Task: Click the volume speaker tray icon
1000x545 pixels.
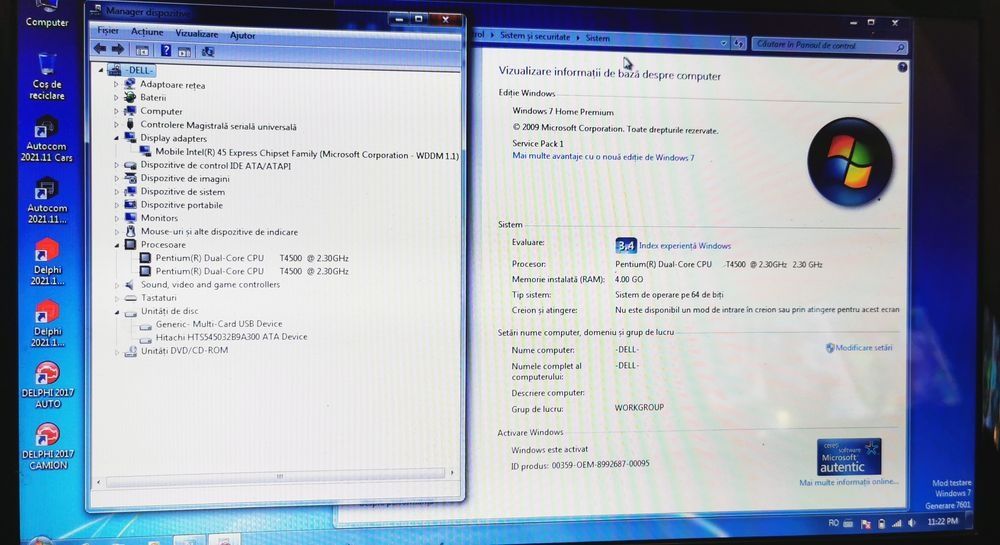Action: tap(912, 523)
